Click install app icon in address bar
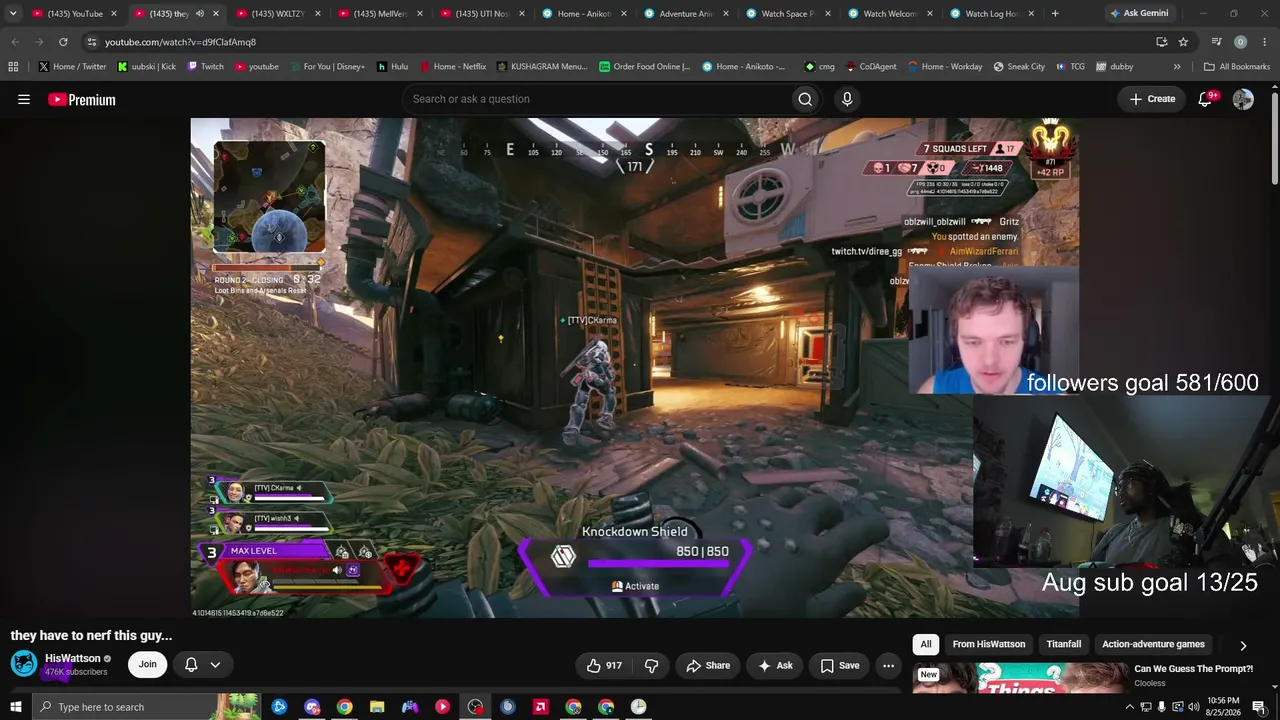Viewport: 1280px width, 720px height. (x=1161, y=42)
